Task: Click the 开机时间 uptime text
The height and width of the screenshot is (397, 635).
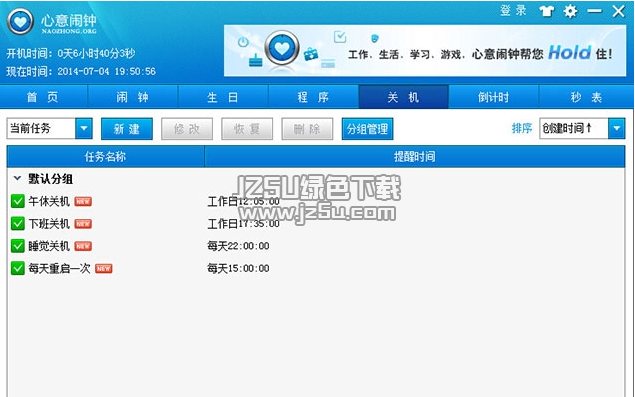Action: tap(71, 53)
